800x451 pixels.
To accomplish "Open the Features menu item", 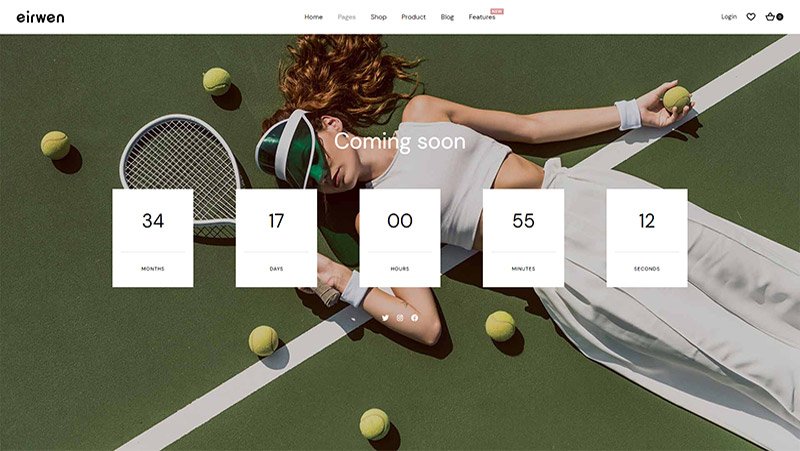I will click(x=482, y=17).
